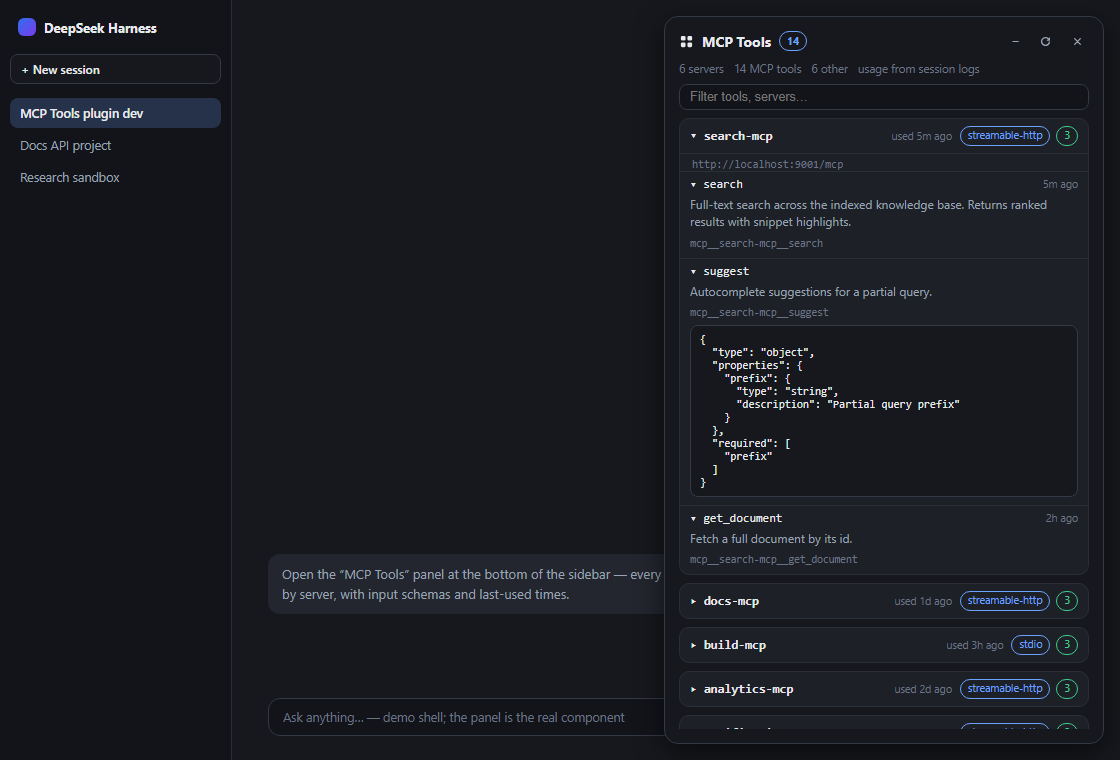1120x760 pixels.
Task: Focus the Filter tools, servers input
Action: coord(884,96)
